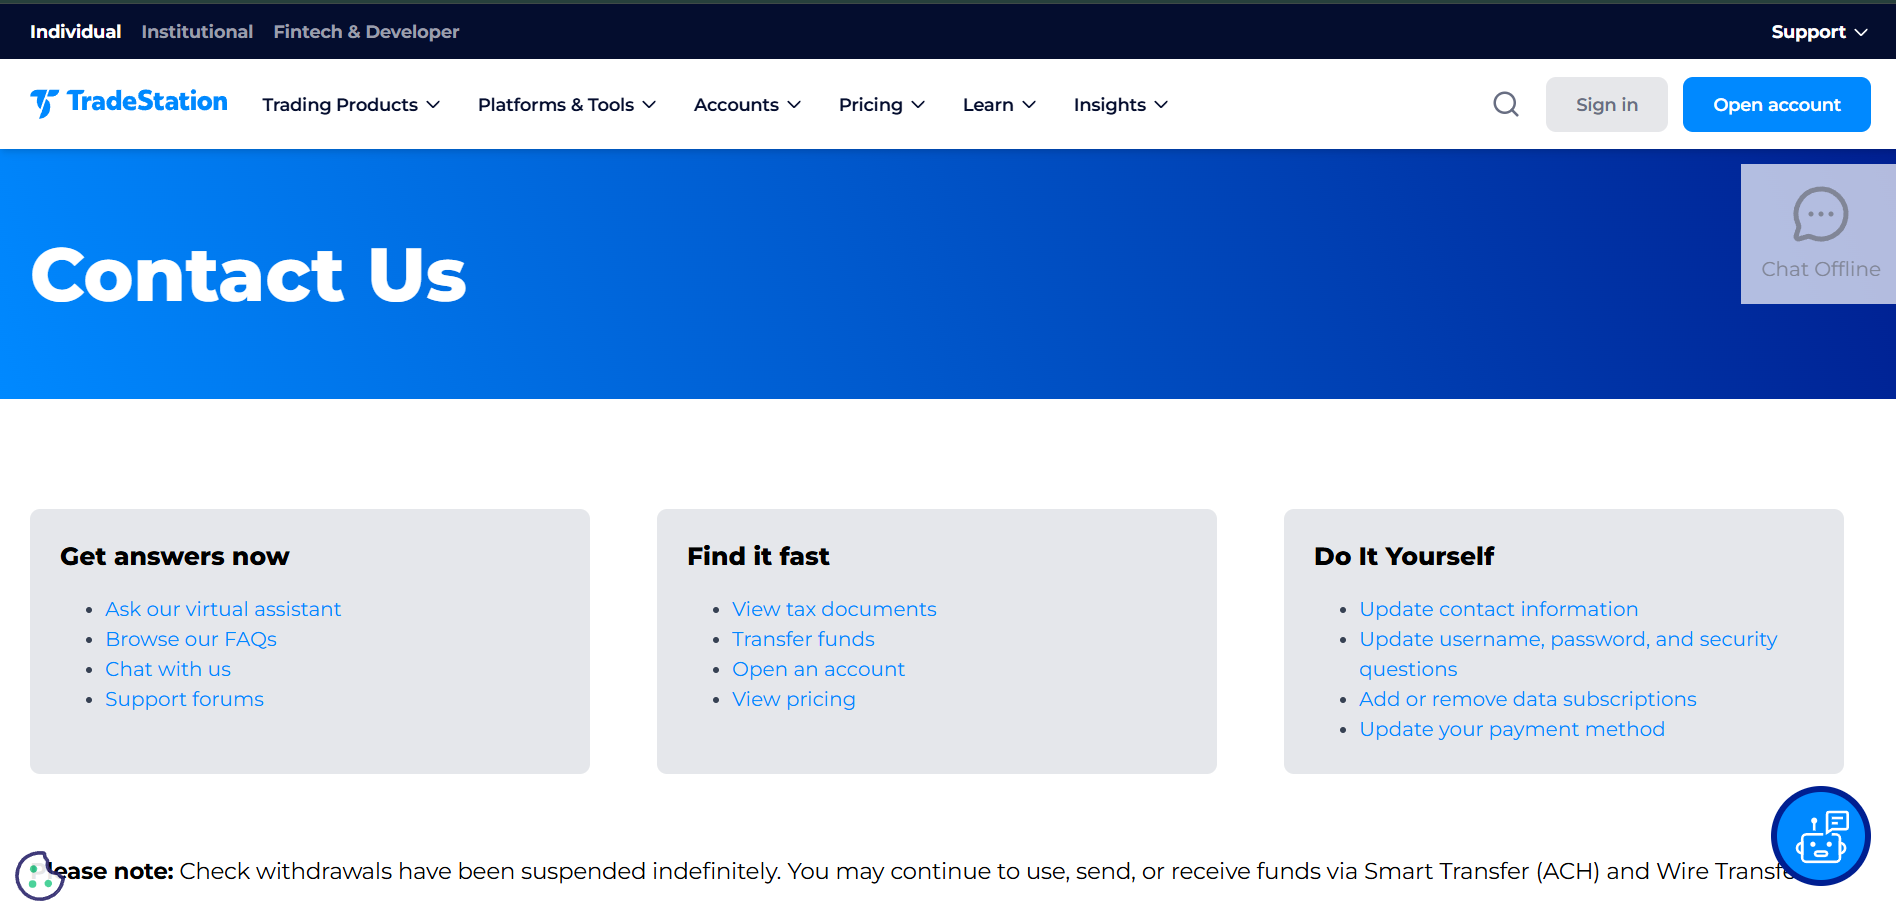Expand the Support dropdown
The image size is (1896, 911).
point(1818,32)
